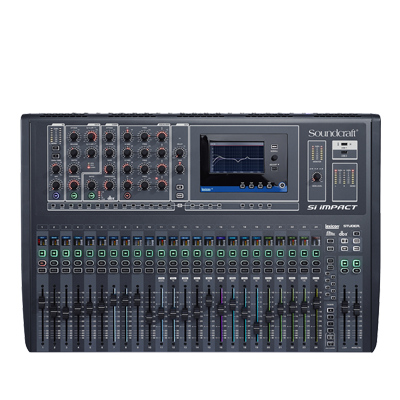Tap the first small icon left of the touchscreen gear row
The height and width of the screenshot is (400, 400).
coord(242,186)
